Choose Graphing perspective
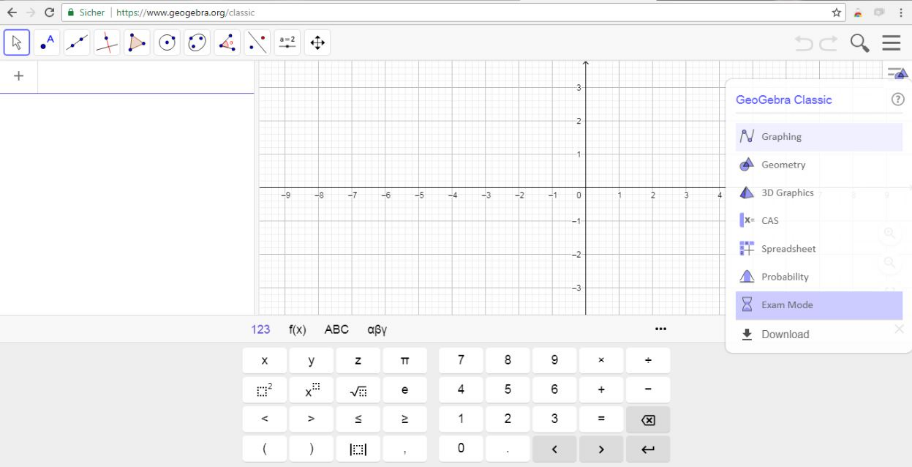 (x=819, y=137)
